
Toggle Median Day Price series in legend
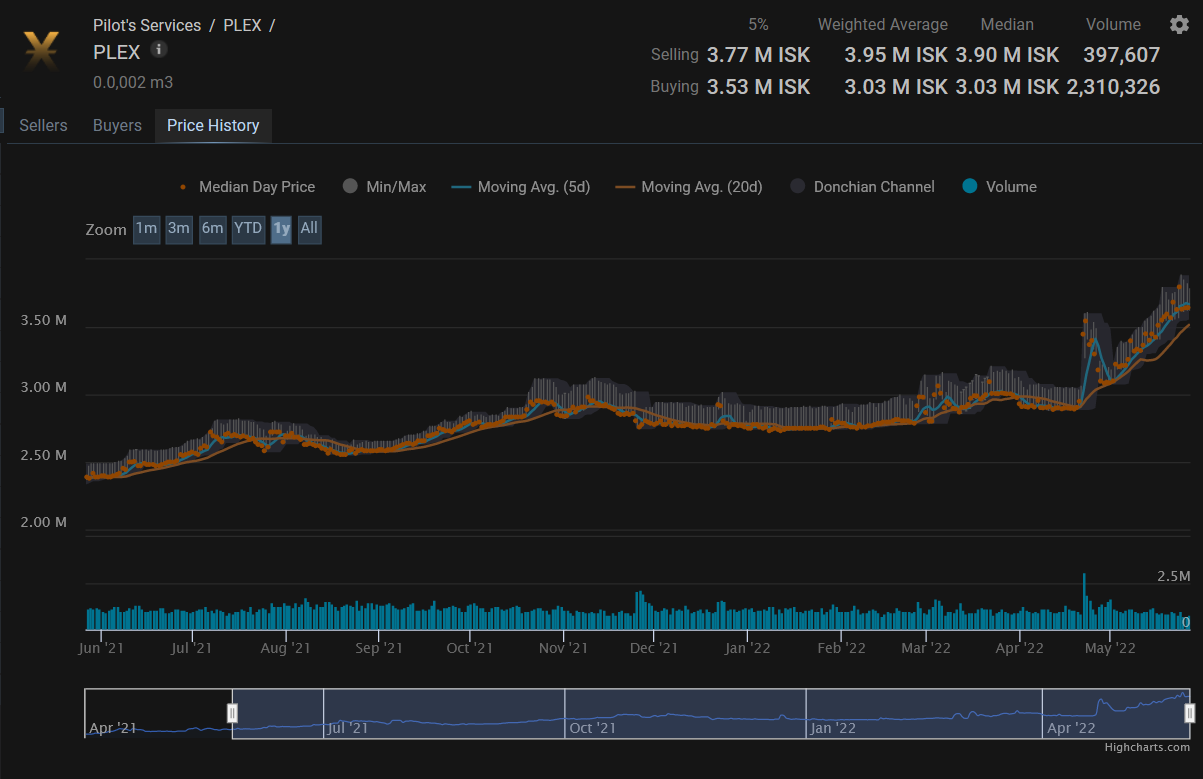pos(247,187)
